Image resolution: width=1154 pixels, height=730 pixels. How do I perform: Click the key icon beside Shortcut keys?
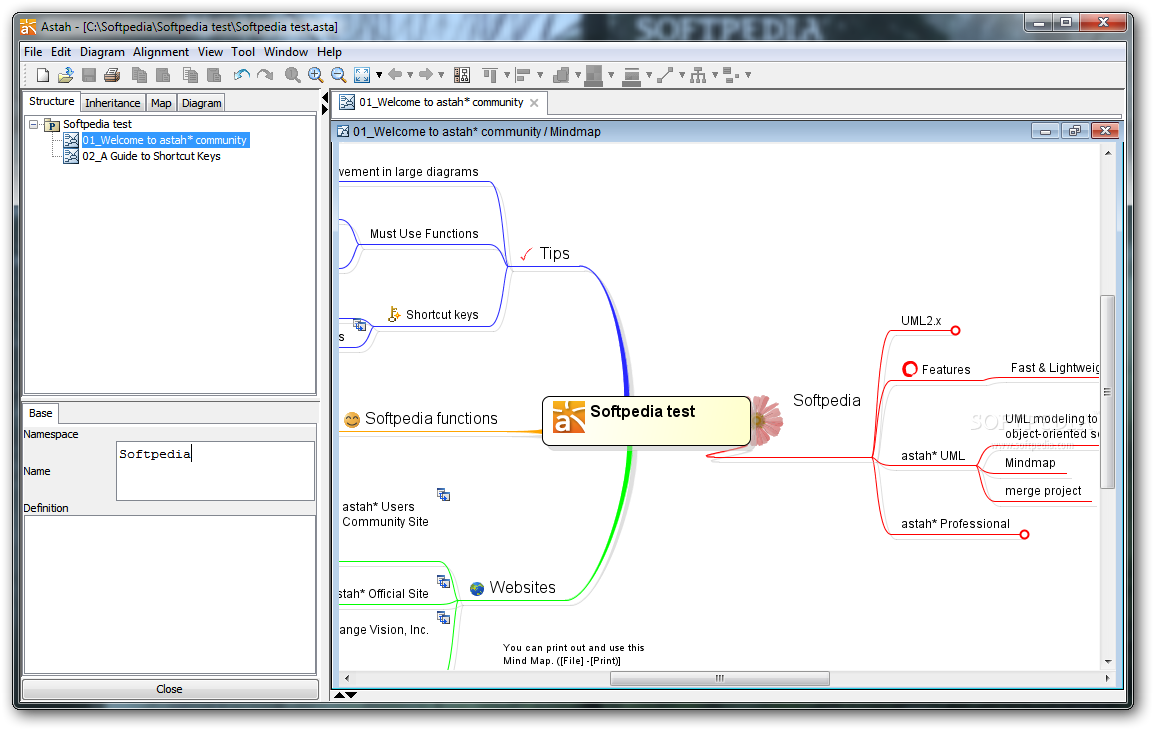coord(394,314)
